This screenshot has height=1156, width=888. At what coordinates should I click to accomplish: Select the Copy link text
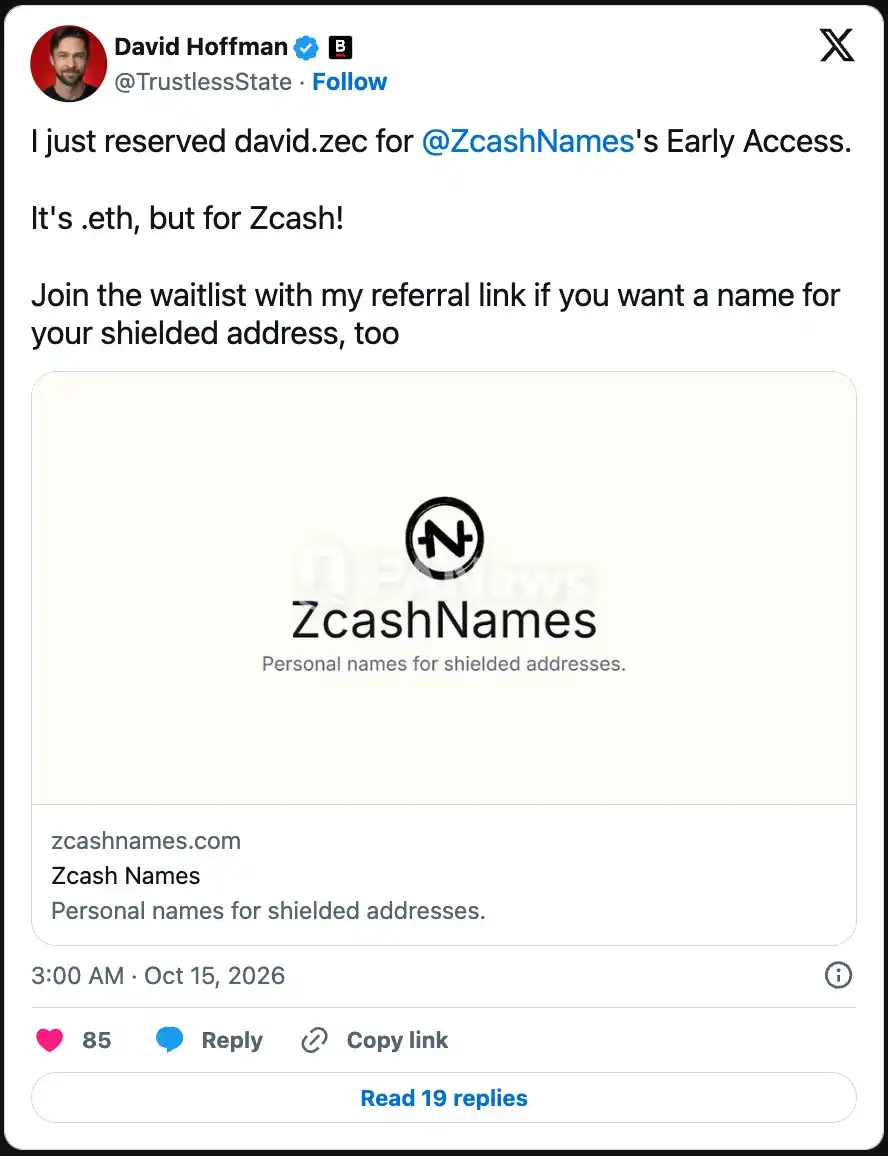[397, 1040]
